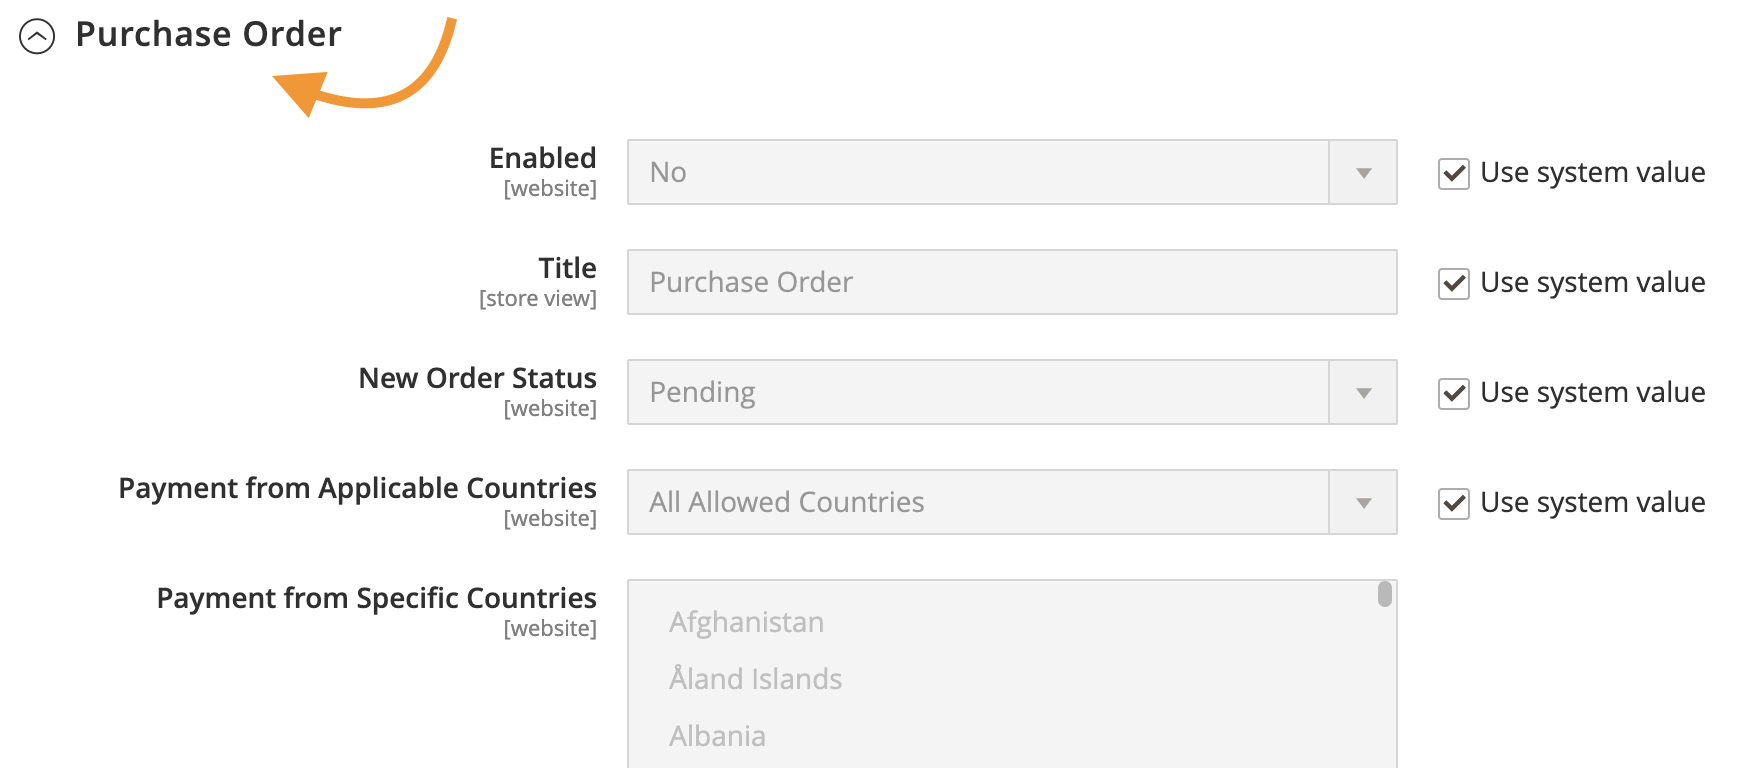Select Afghanistan in the countries list
This screenshot has width=1762, height=768.
click(747, 623)
